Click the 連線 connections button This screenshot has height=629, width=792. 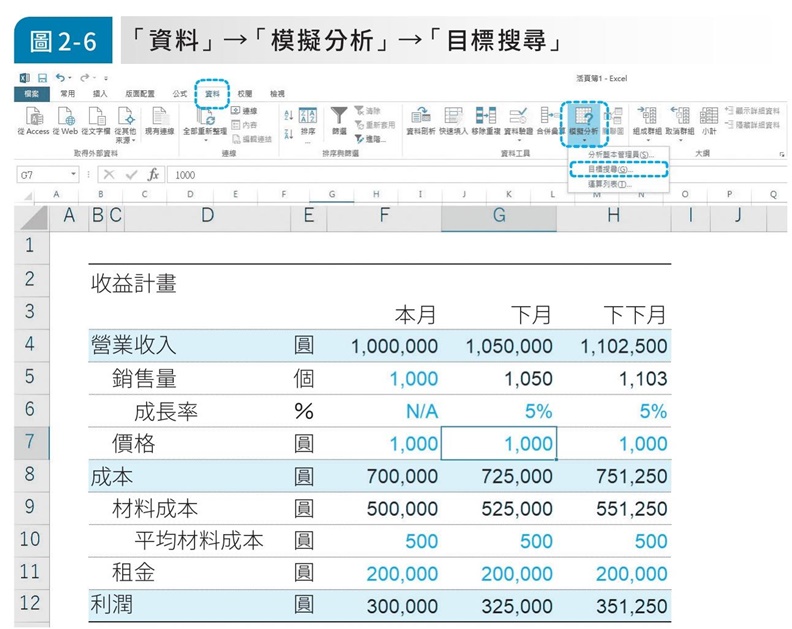(x=244, y=111)
